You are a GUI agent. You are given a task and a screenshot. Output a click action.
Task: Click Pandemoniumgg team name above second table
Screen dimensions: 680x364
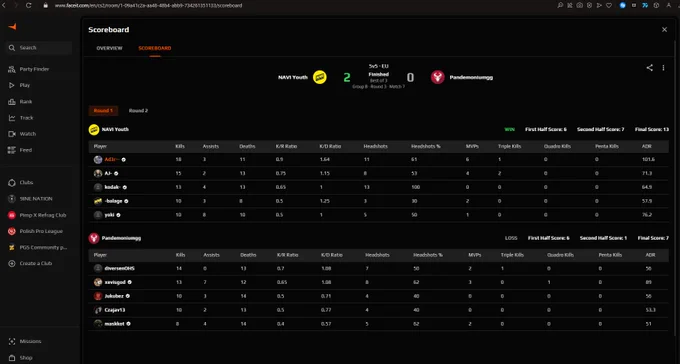121,238
